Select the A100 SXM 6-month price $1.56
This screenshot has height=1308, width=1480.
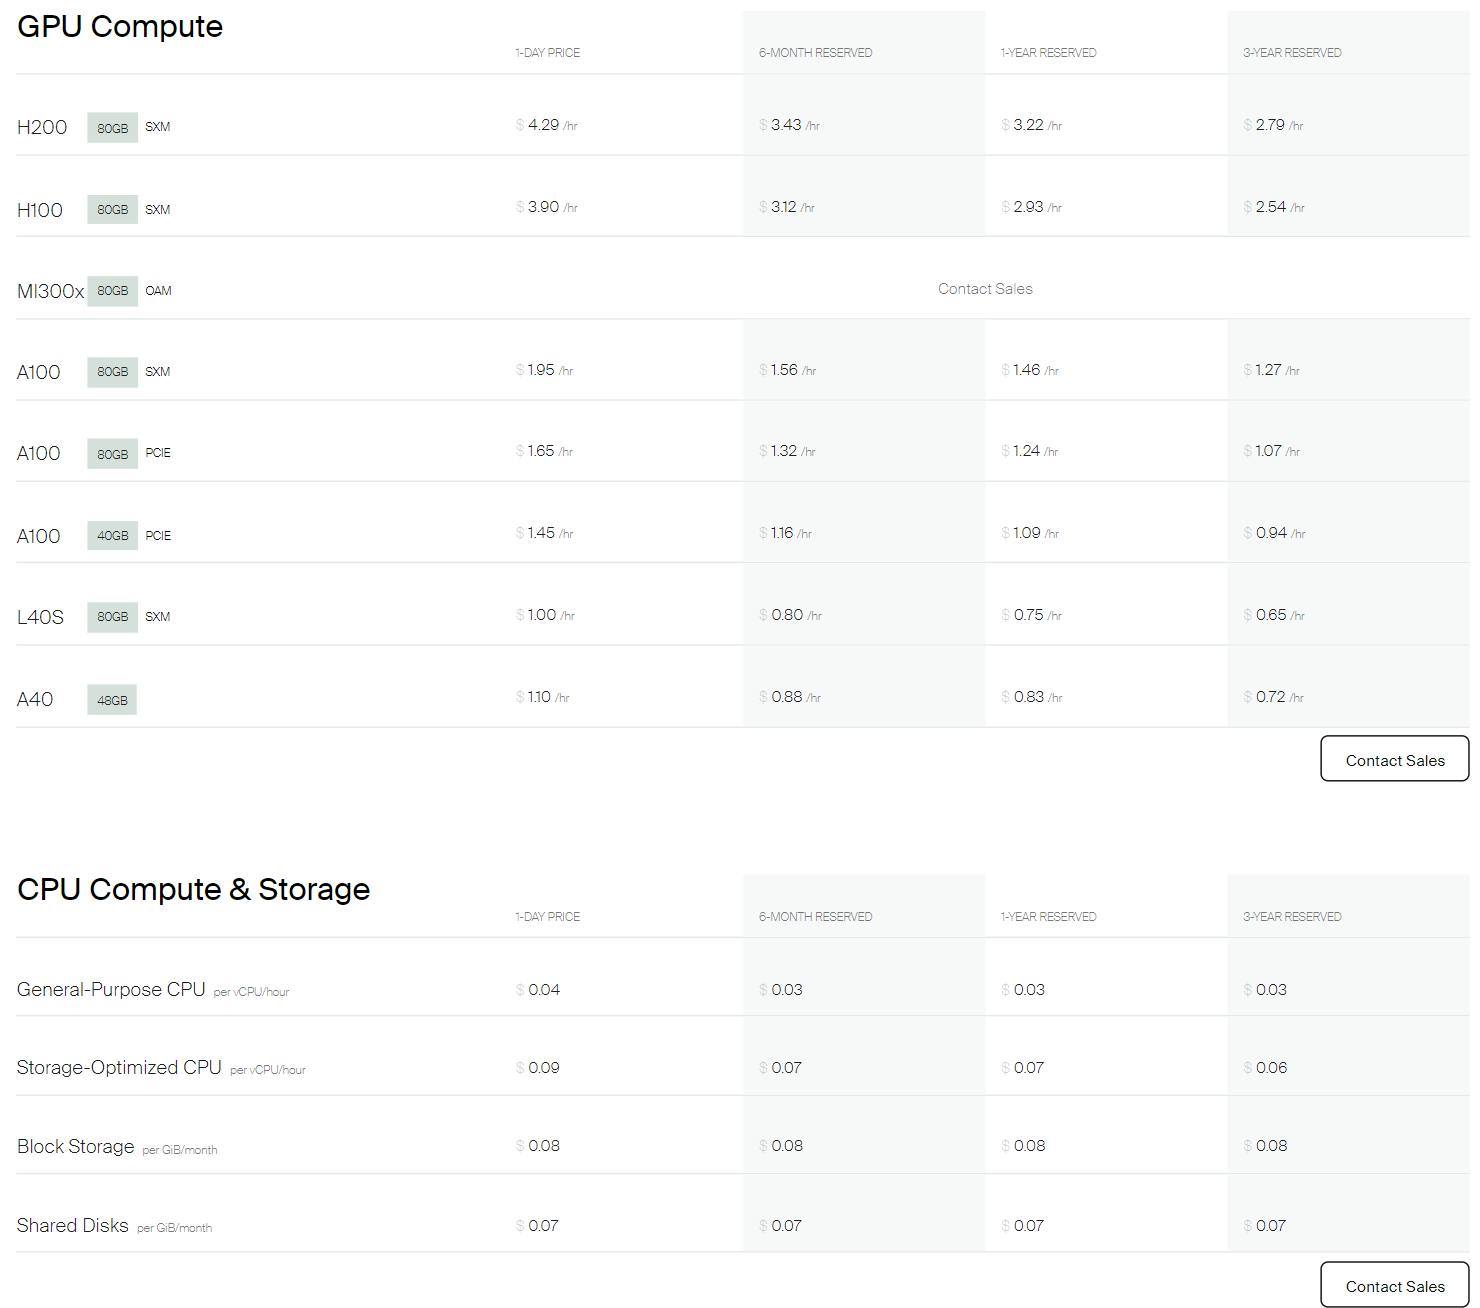pyautogui.click(x=787, y=370)
